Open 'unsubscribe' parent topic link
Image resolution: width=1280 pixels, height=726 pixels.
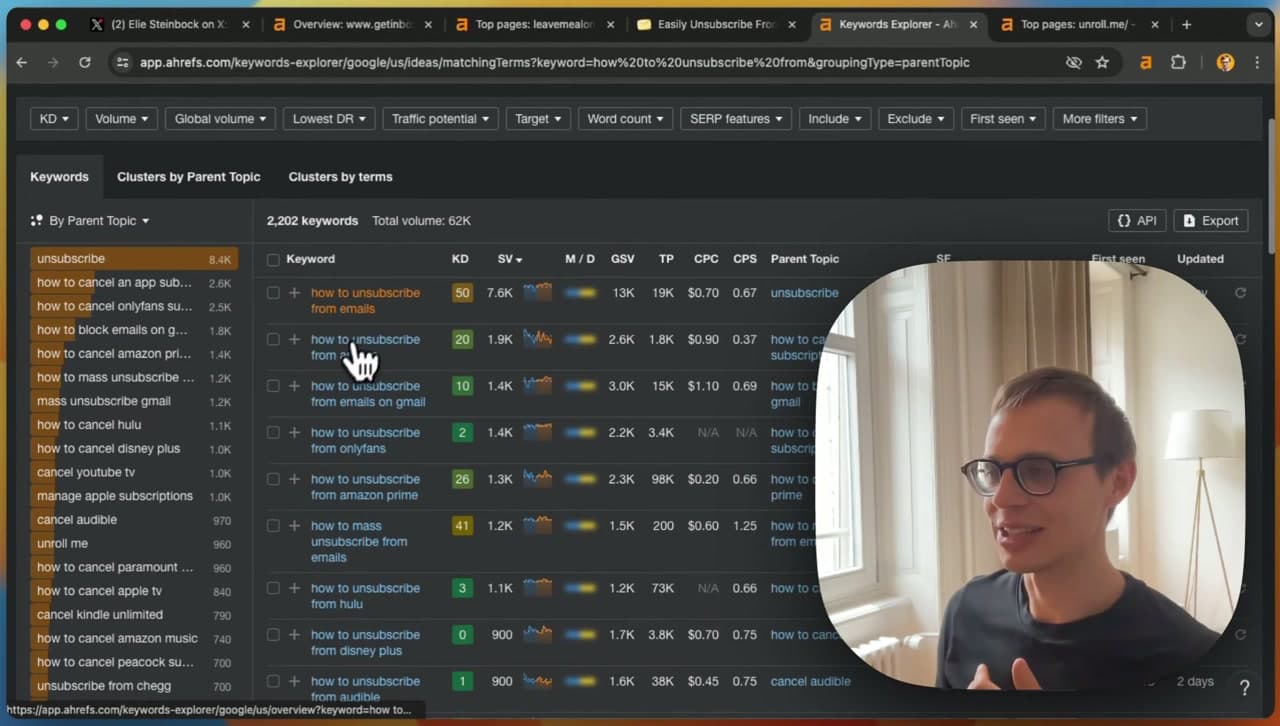804,293
